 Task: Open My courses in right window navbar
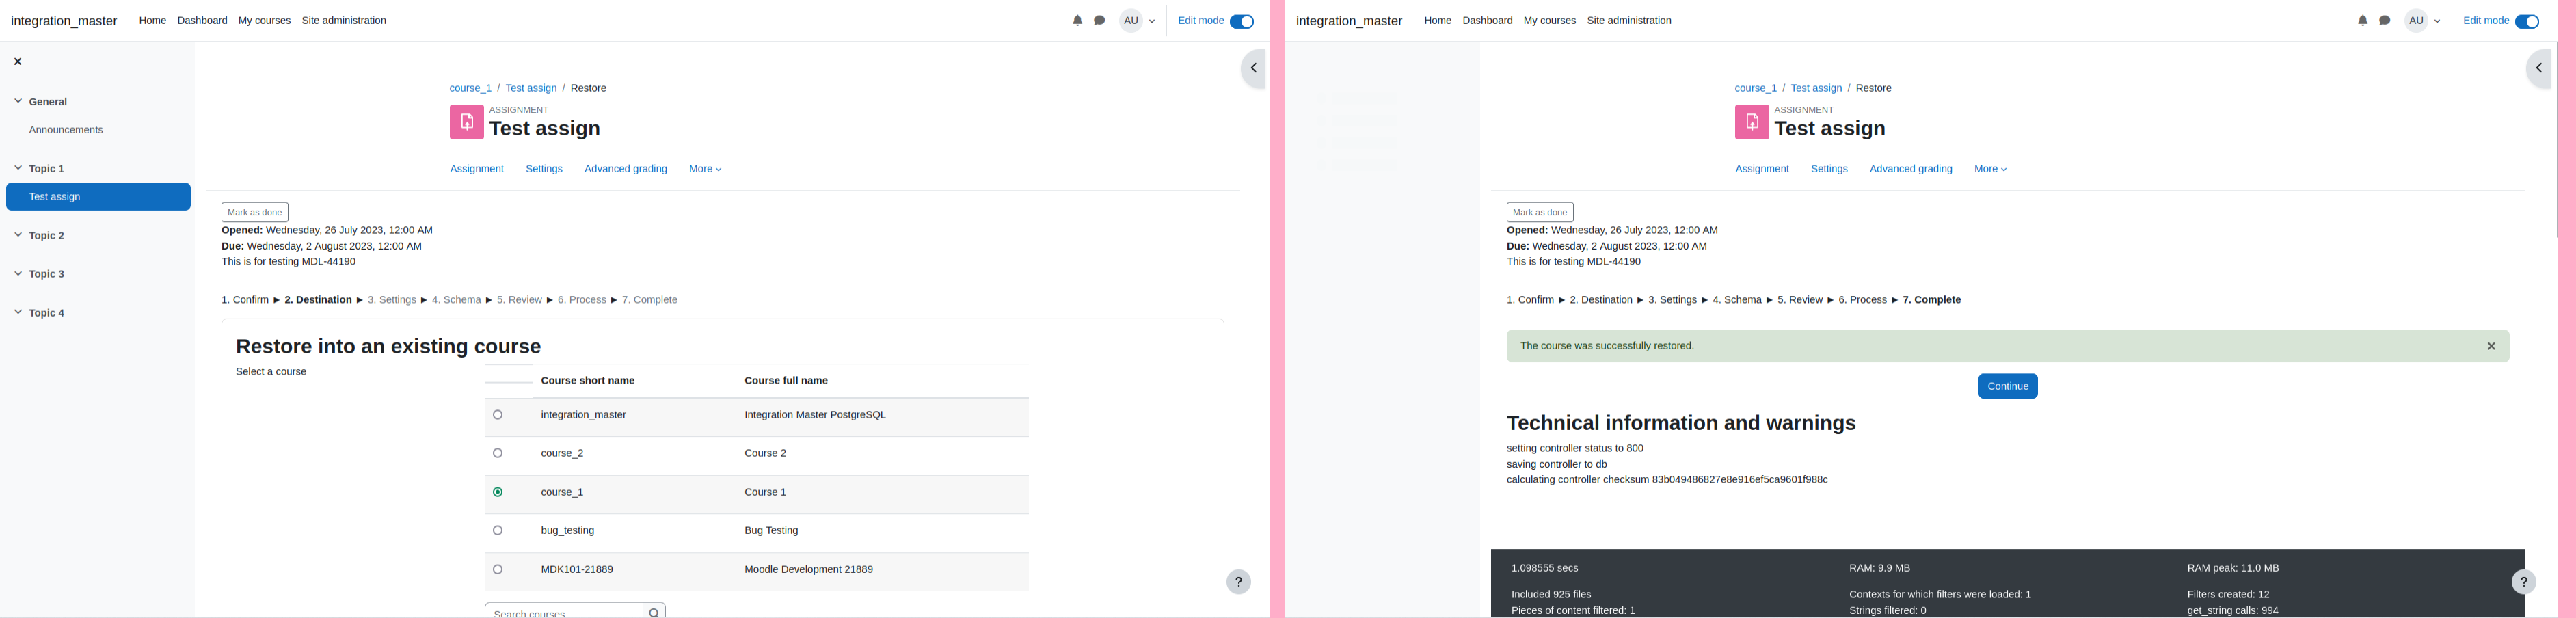click(x=1549, y=21)
